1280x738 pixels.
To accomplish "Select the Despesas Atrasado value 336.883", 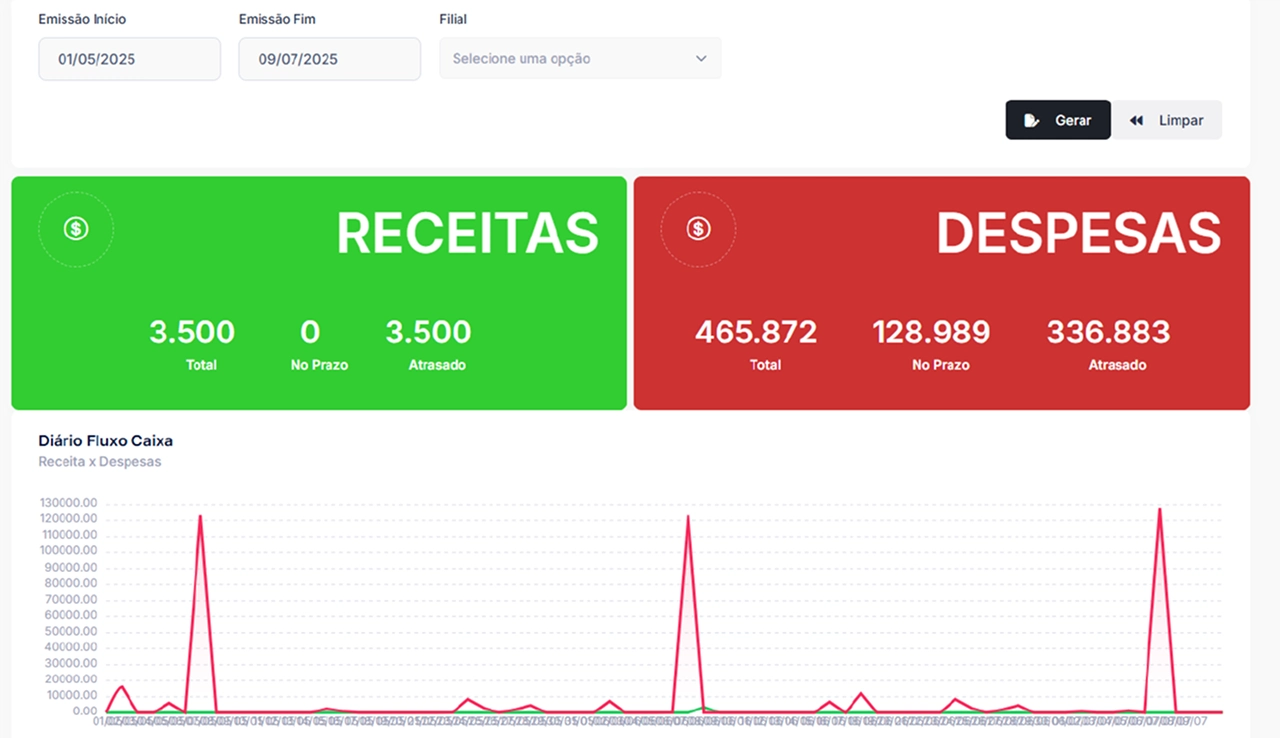I will point(1108,332).
